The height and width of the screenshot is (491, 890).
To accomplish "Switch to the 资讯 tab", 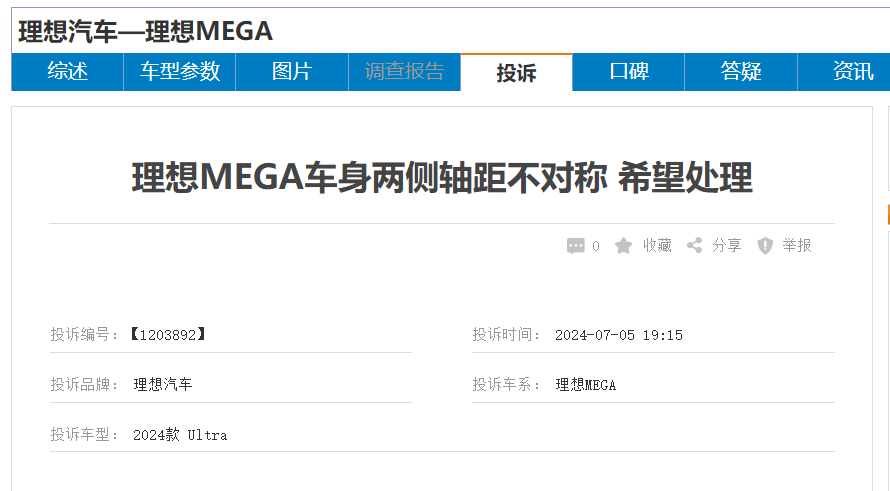I will [x=844, y=72].
